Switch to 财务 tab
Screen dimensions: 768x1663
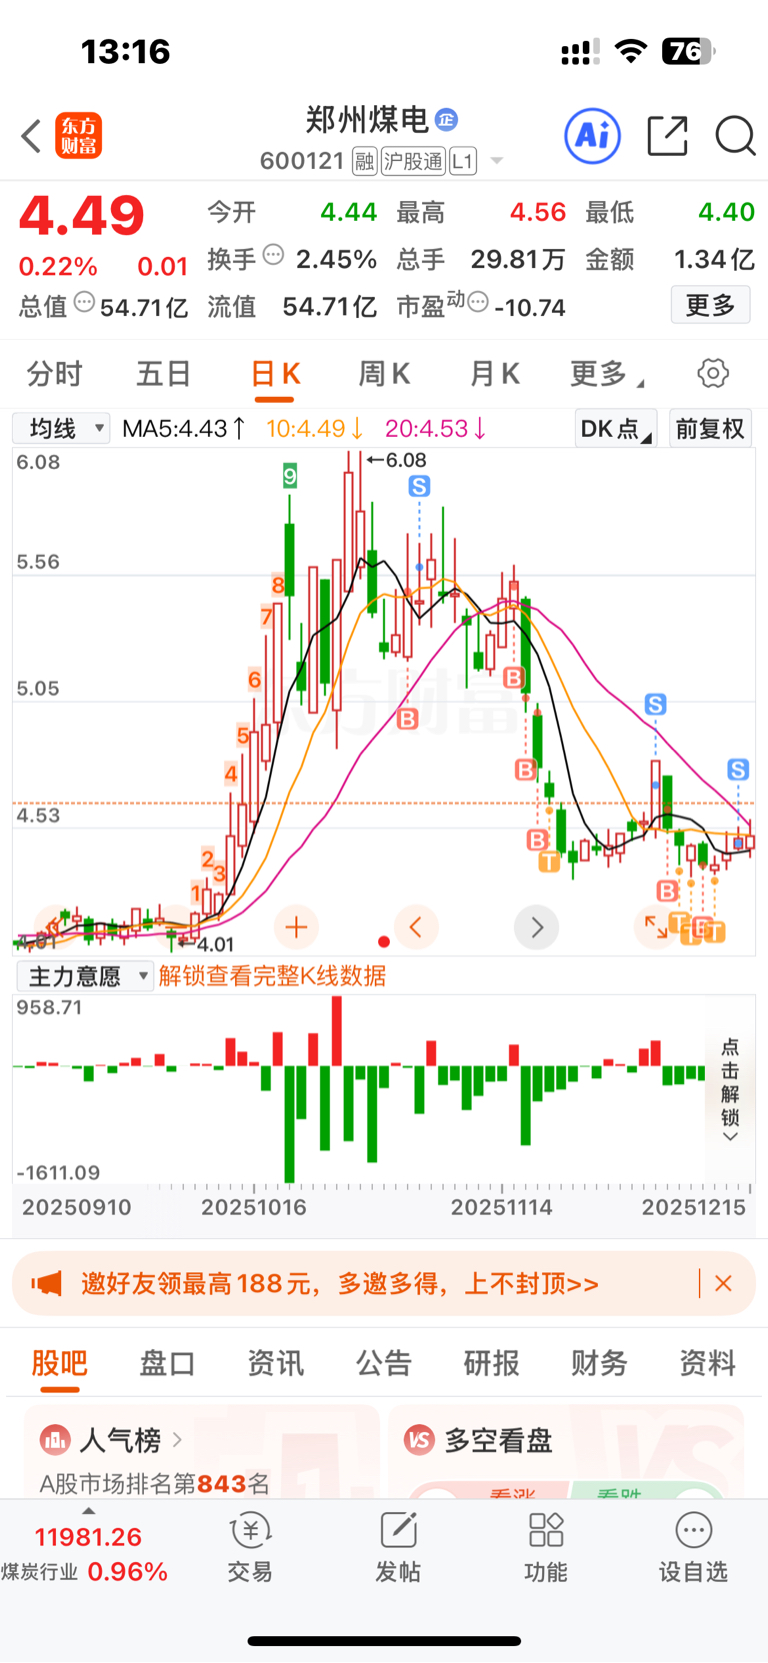599,1363
